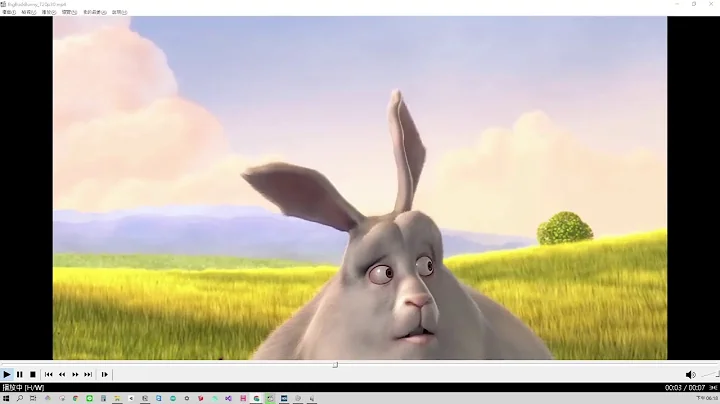Screen dimensions: 720x404
Task: Pause the video playback
Action: tap(20, 375)
